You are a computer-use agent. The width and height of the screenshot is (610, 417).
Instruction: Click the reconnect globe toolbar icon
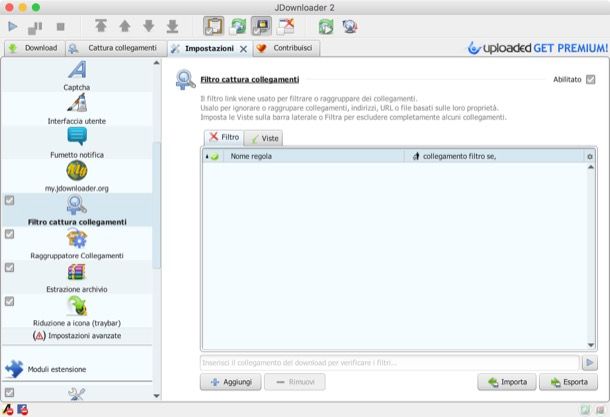point(350,26)
